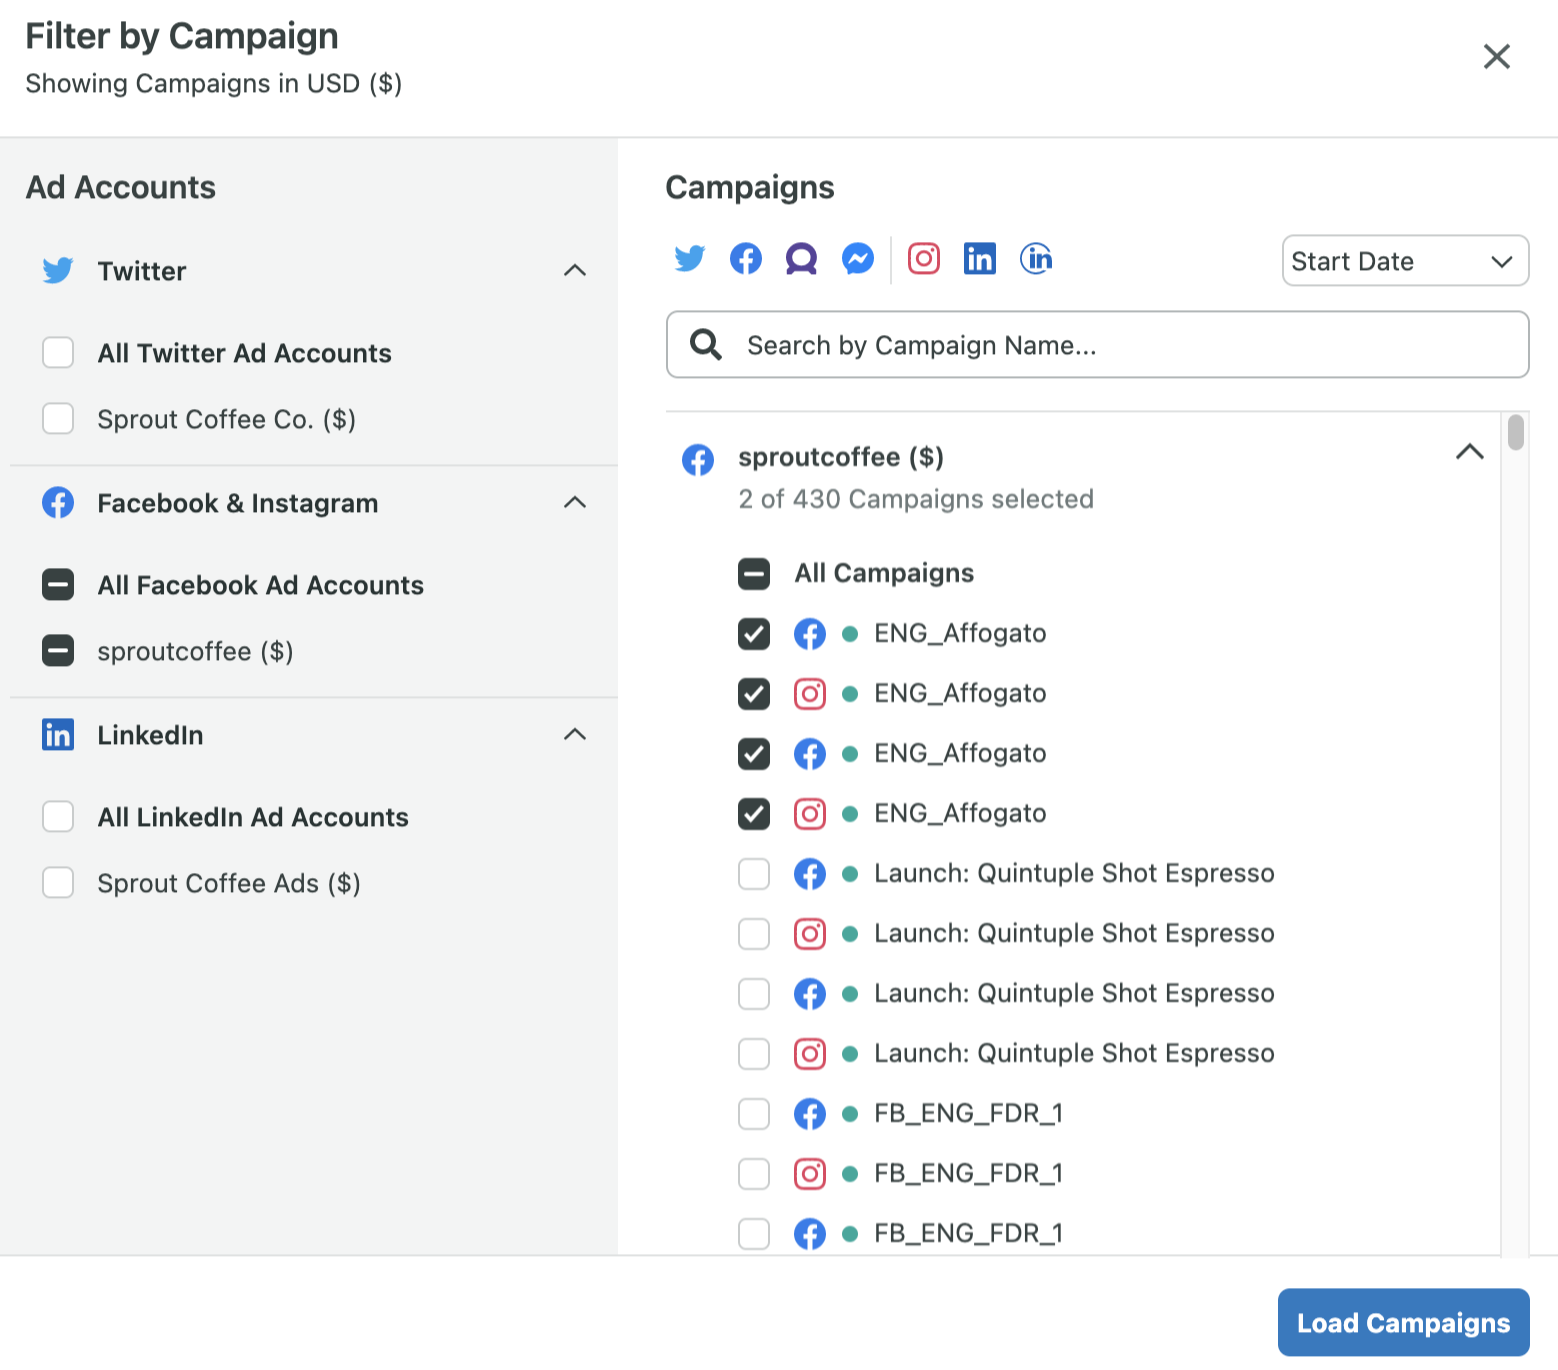Collapse the LinkedIn ad accounts section
The height and width of the screenshot is (1370, 1558).
pyautogui.click(x=575, y=735)
